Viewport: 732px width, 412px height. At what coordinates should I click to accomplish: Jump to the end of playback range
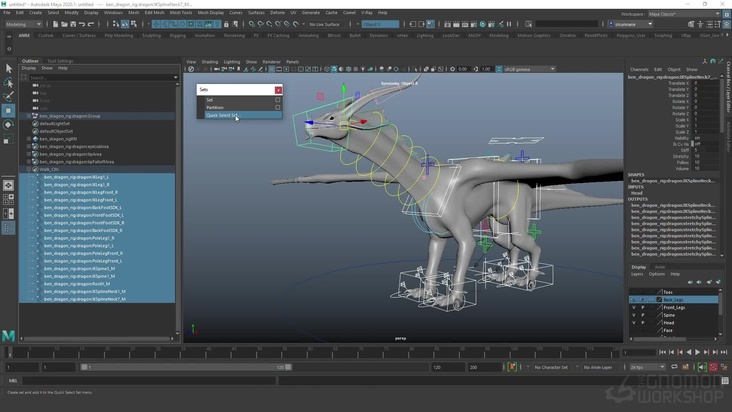point(724,352)
